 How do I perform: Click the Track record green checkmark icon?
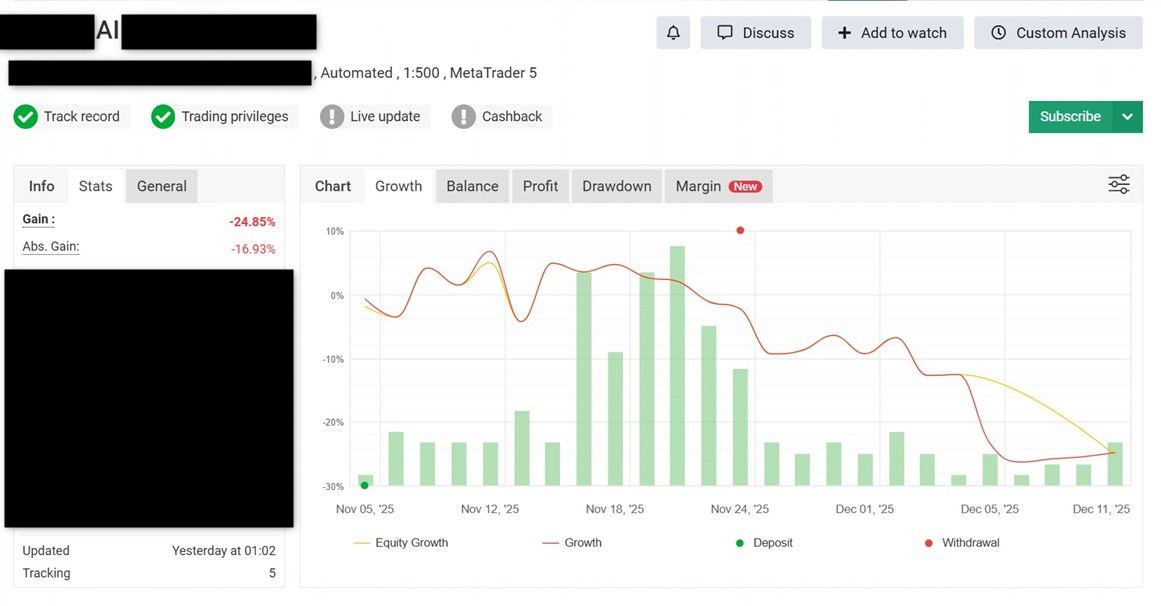[x=26, y=117]
